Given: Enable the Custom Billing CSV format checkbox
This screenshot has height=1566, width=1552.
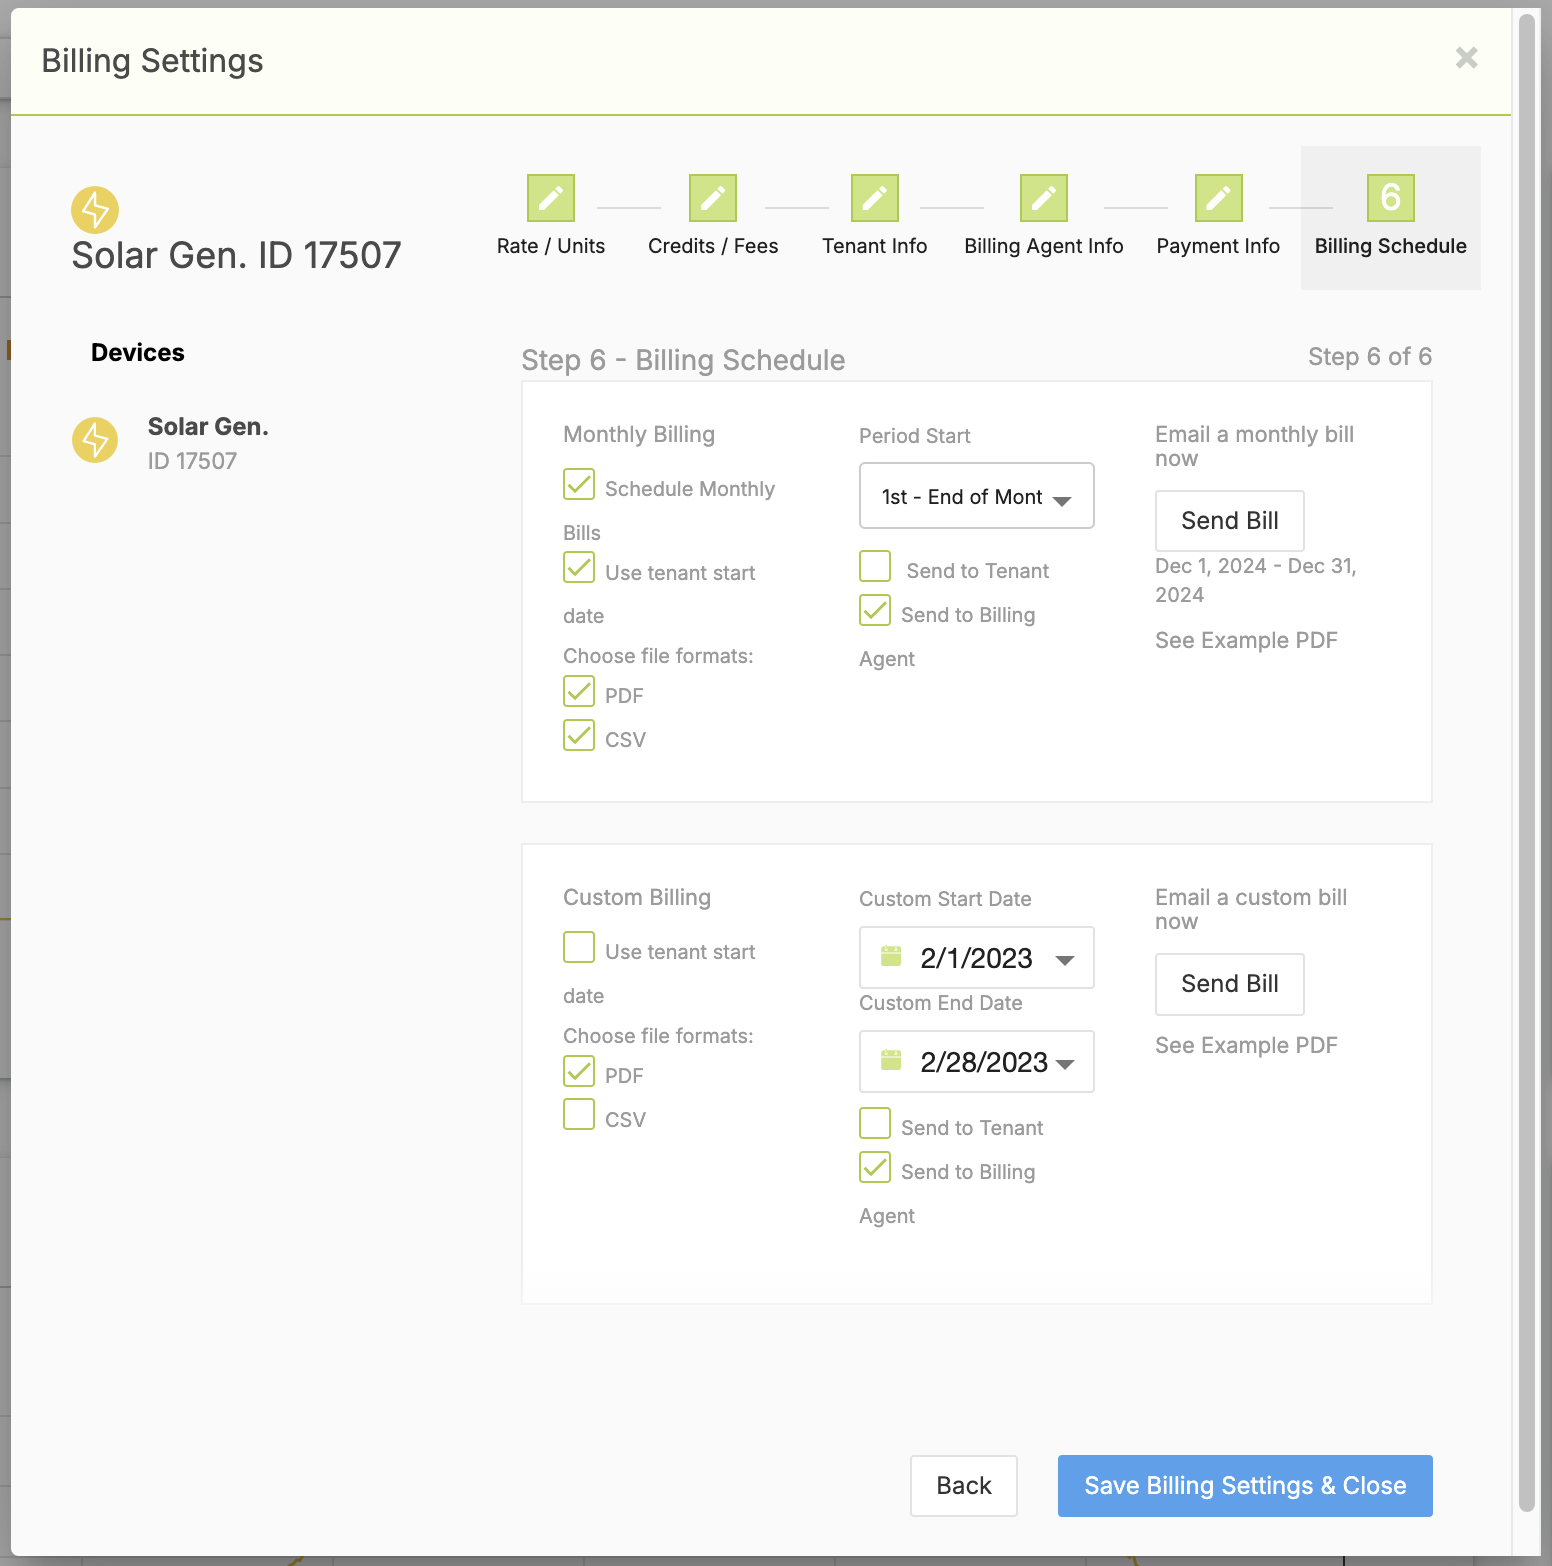Looking at the screenshot, I should click(x=579, y=1114).
